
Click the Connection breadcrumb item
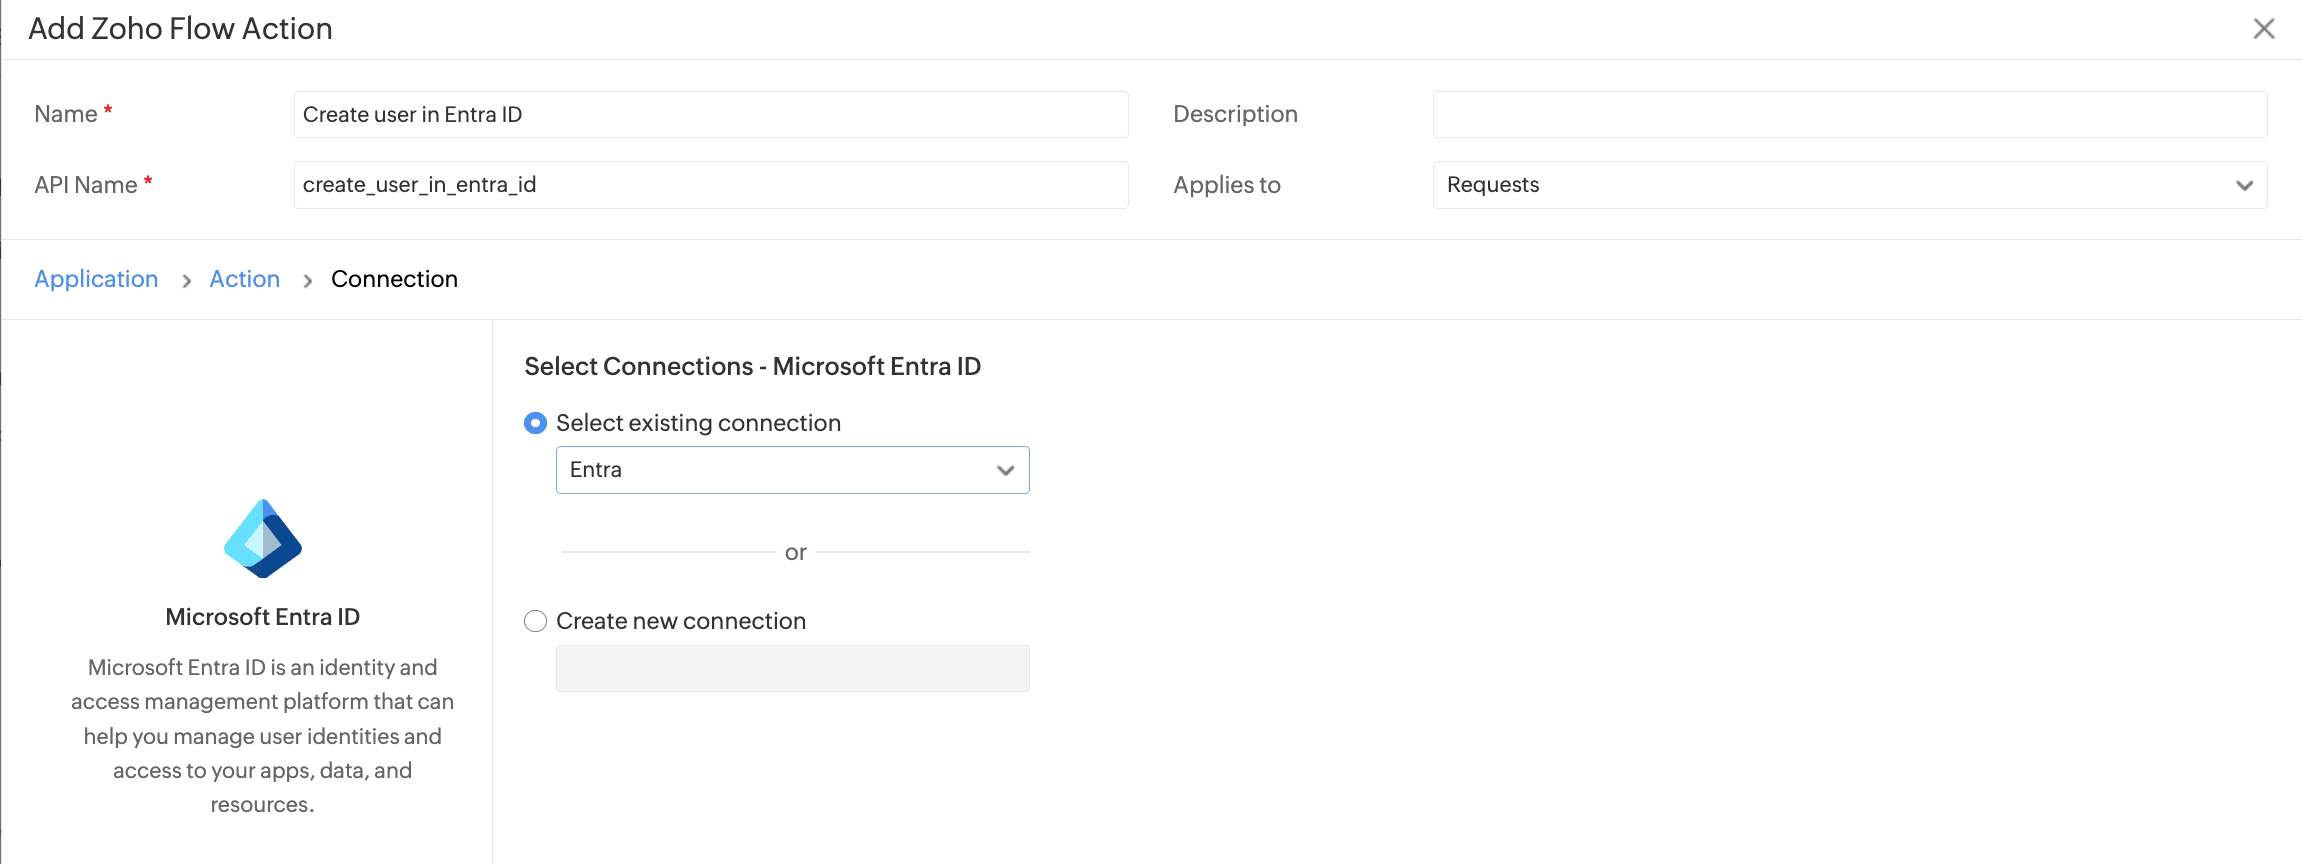[394, 279]
